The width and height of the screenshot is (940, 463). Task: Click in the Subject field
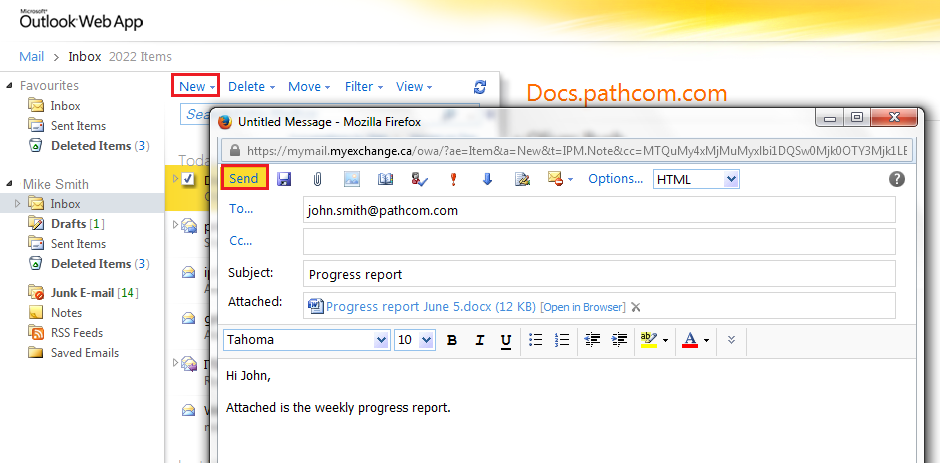click(599, 273)
